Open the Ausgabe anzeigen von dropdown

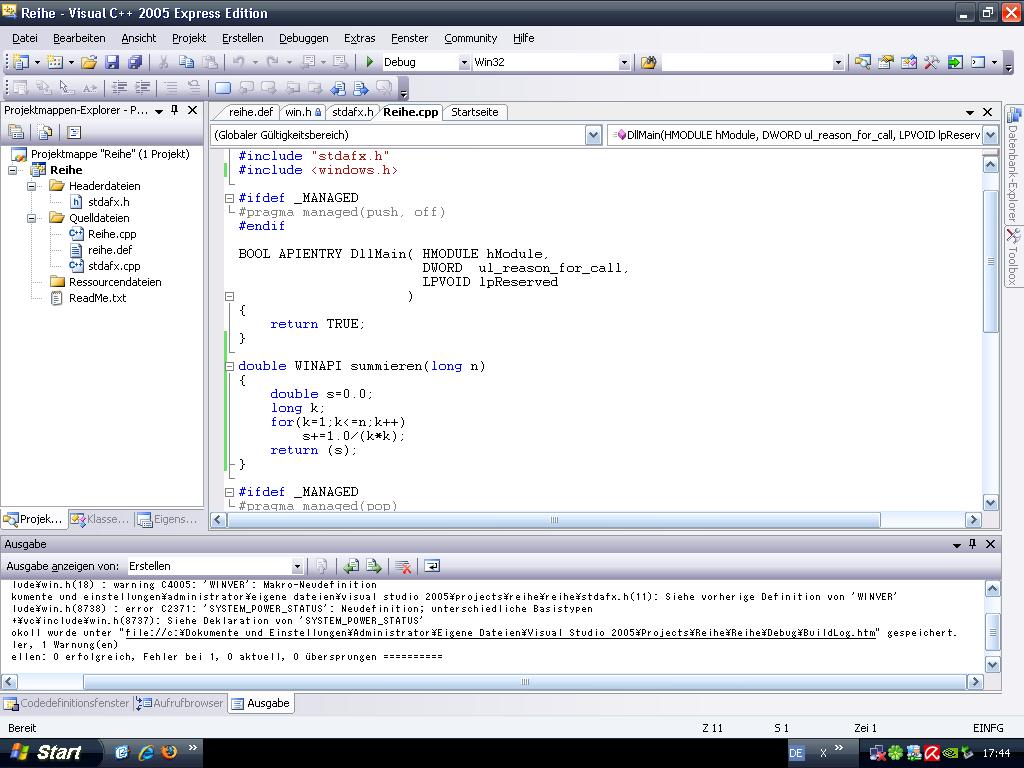coord(297,566)
